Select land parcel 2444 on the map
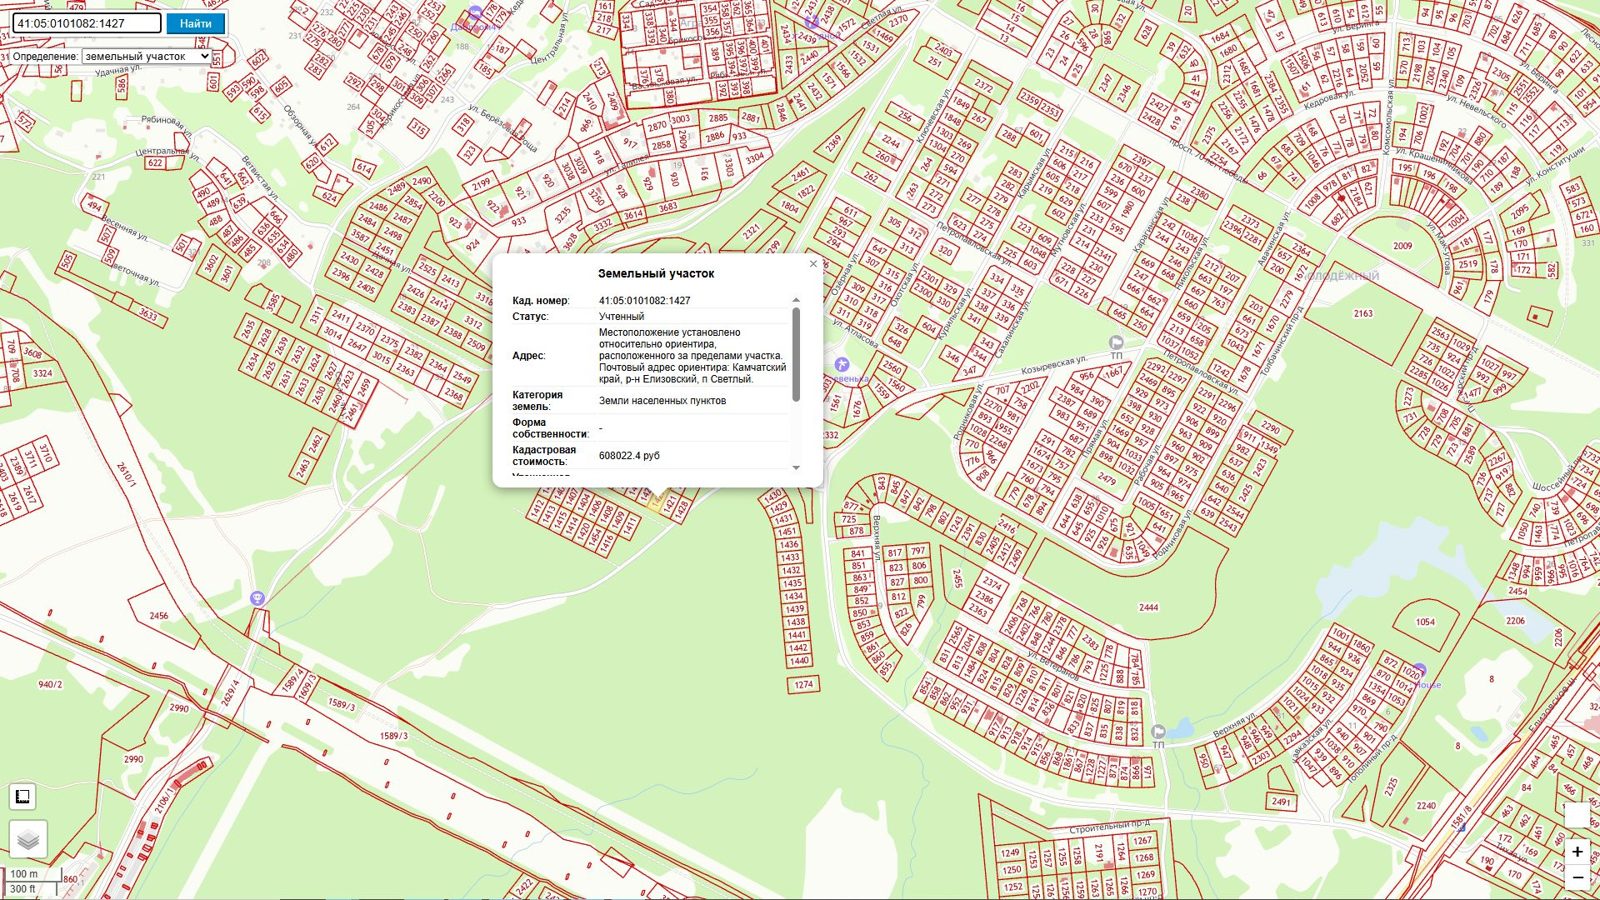 [x=1148, y=607]
